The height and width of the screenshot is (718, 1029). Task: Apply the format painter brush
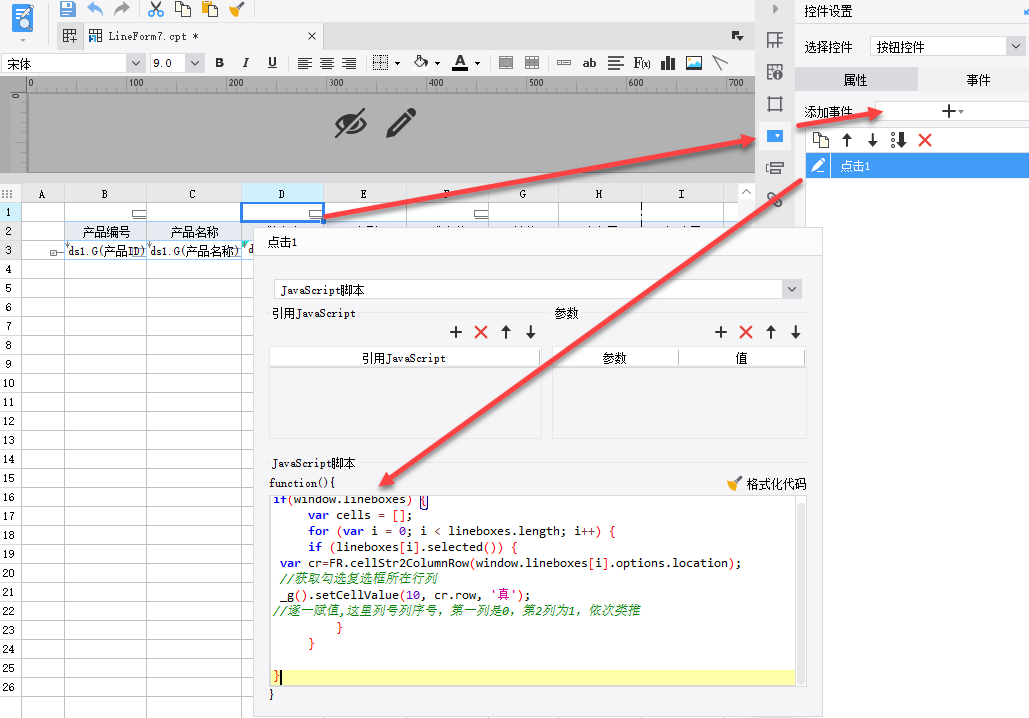(x=237, y=9)
